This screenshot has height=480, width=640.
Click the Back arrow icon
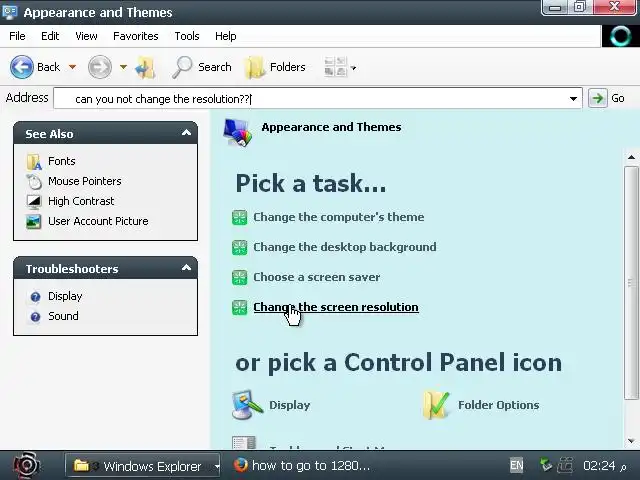(x=22, y=67)
